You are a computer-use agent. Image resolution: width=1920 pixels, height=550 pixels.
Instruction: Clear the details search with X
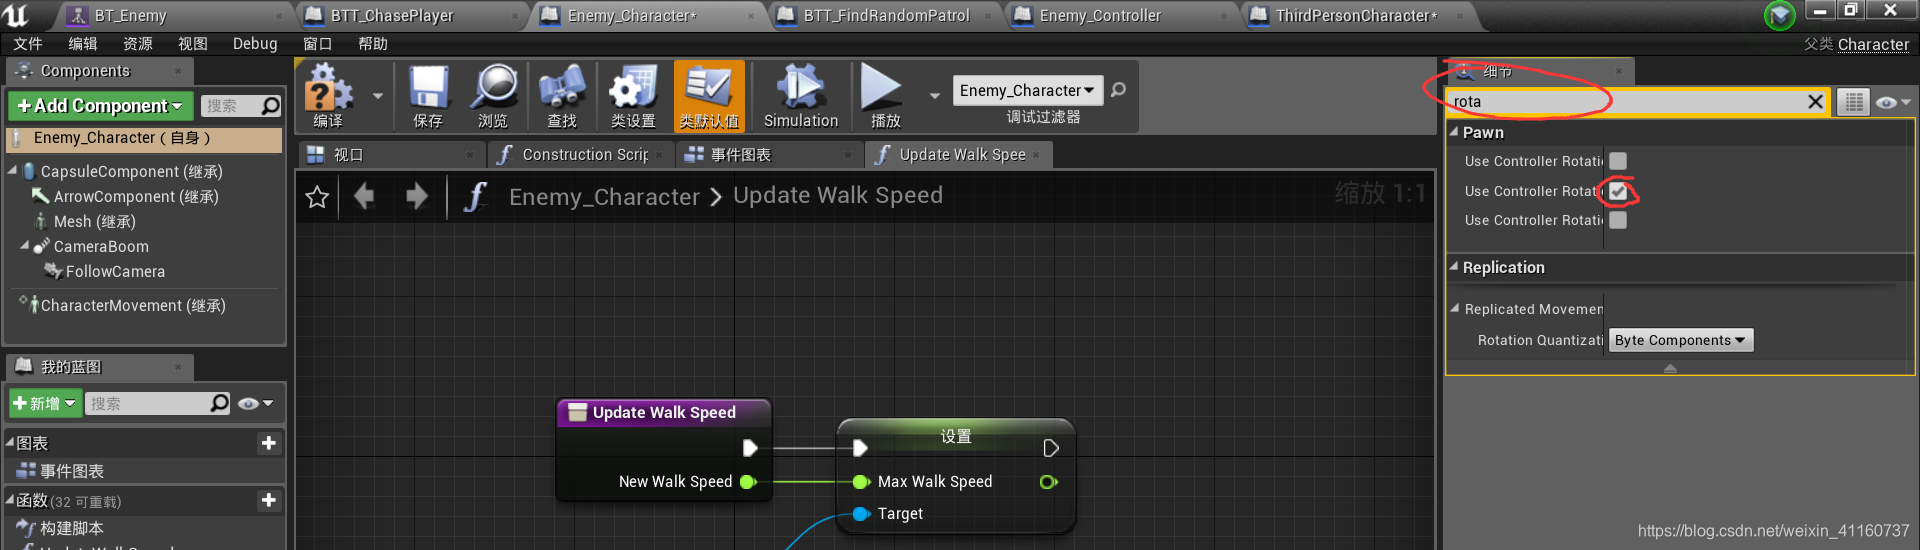pyautogui.click(x=1815, y=102)
